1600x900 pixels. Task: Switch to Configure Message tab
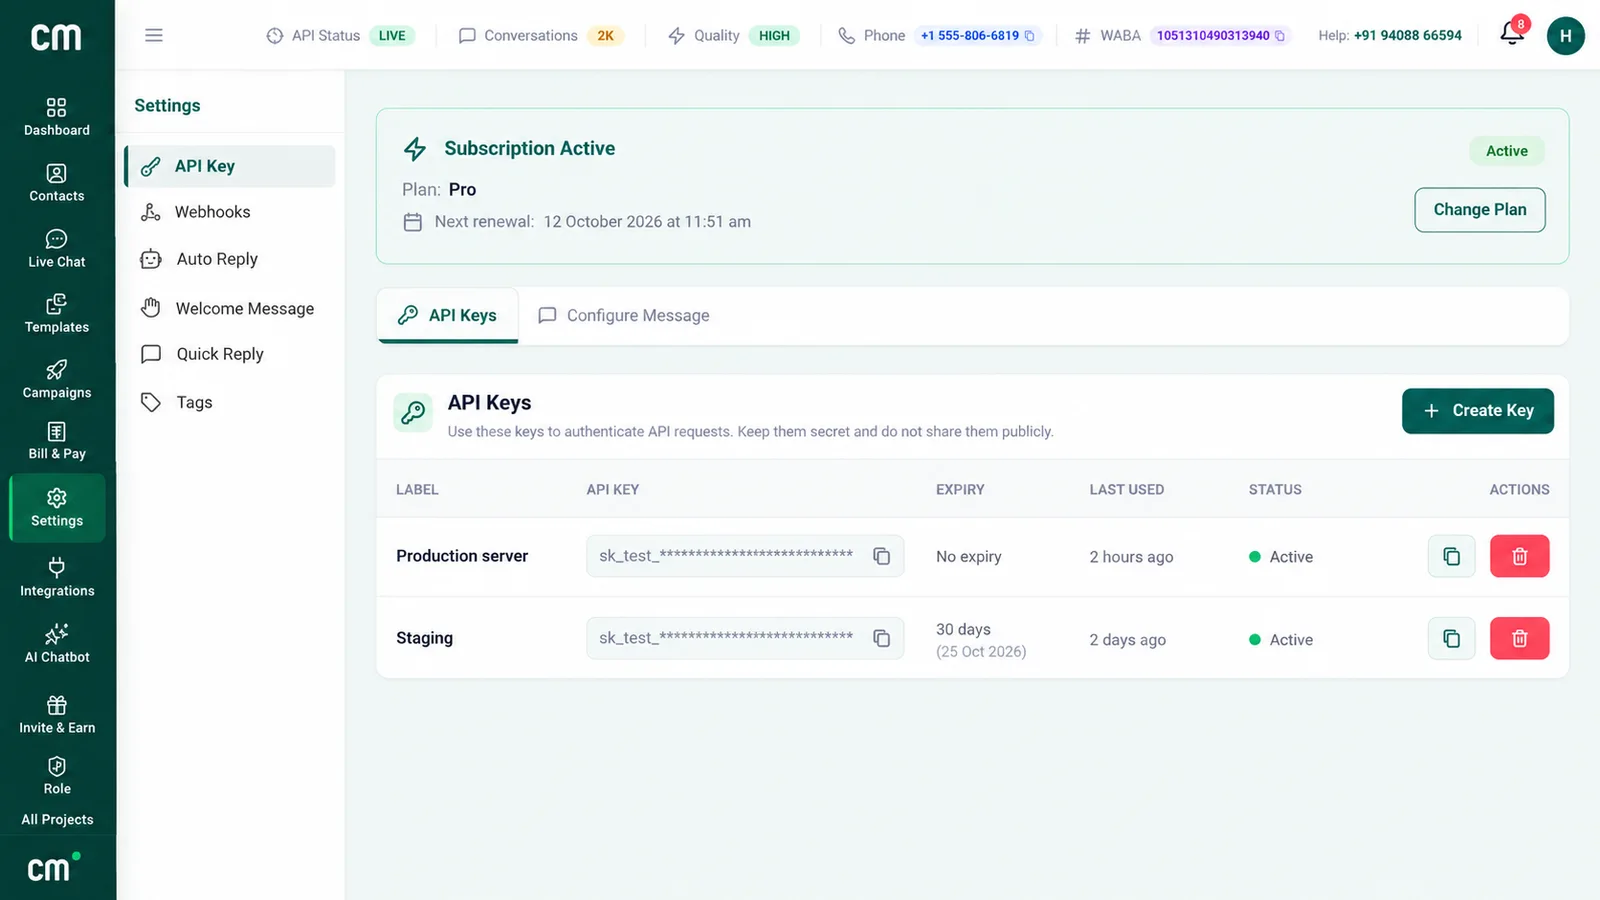coord(624,315)
